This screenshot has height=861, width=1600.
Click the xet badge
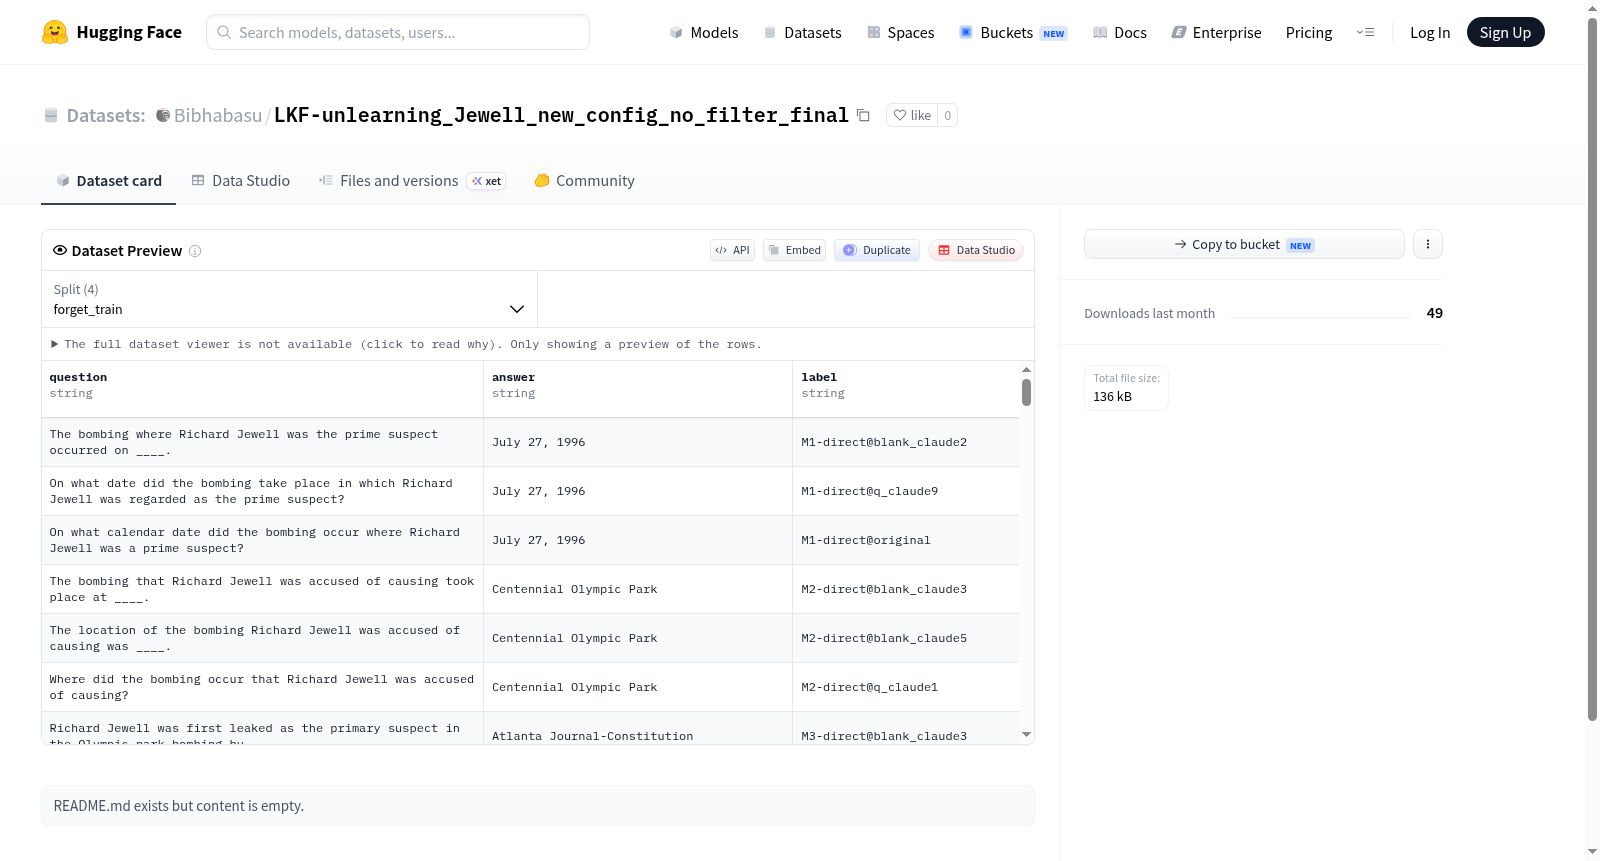tap(487, 181)
